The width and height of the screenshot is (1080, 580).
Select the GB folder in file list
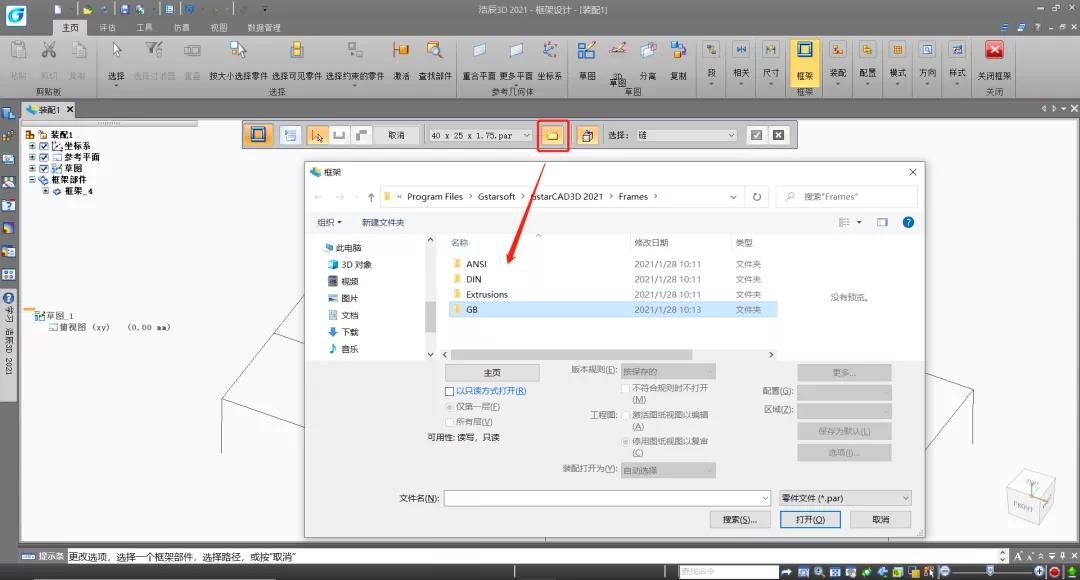click(613, 310)
